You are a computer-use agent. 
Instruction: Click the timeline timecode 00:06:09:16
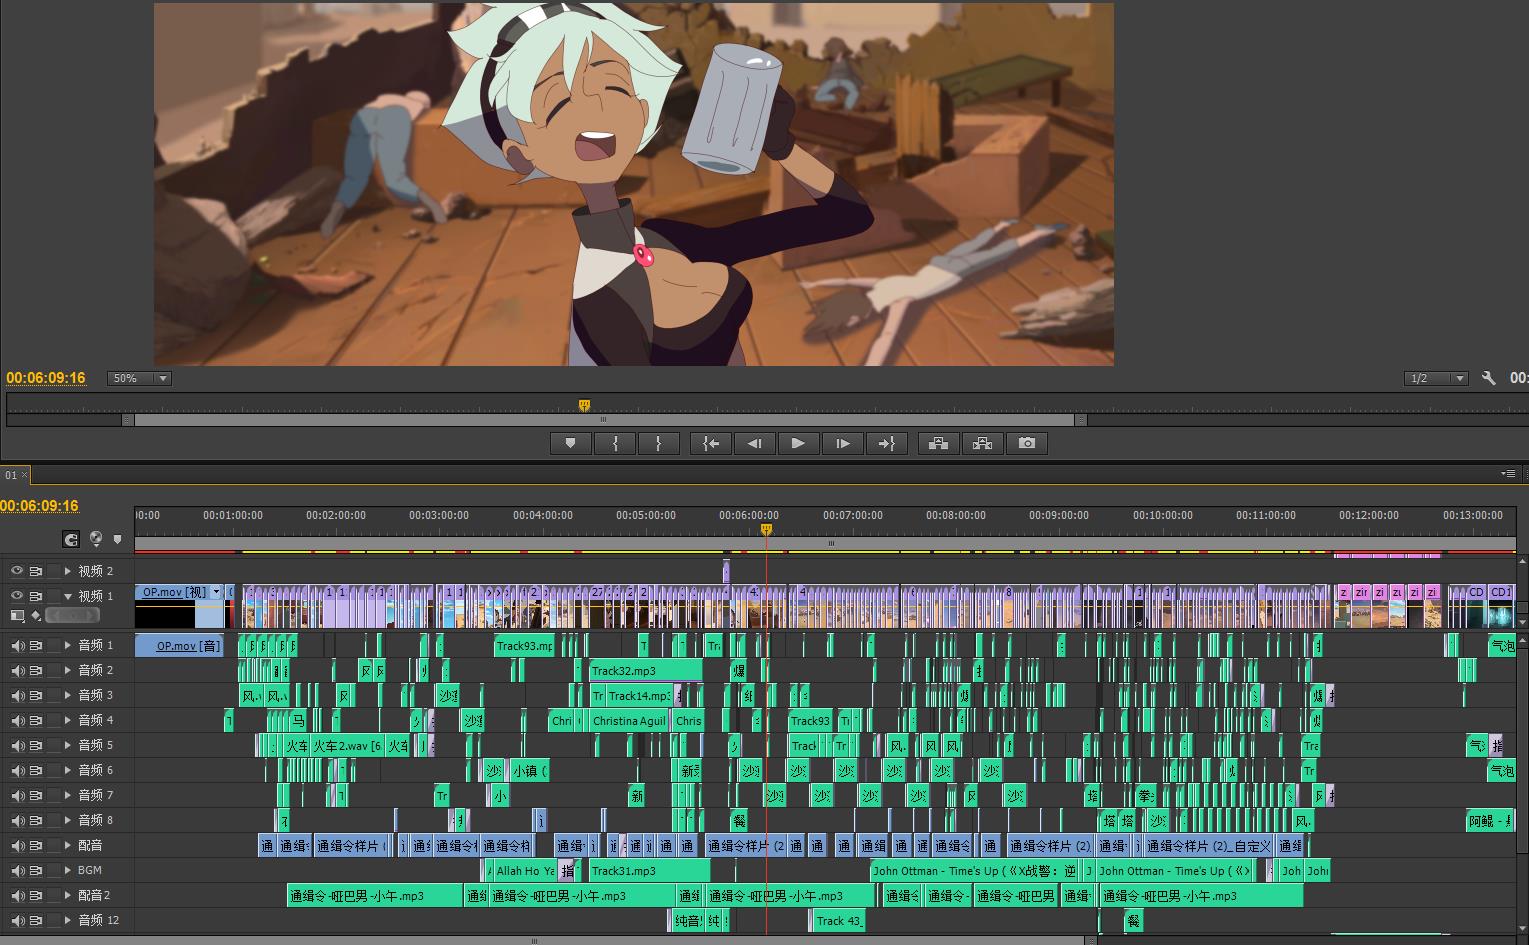click(39, 506)
